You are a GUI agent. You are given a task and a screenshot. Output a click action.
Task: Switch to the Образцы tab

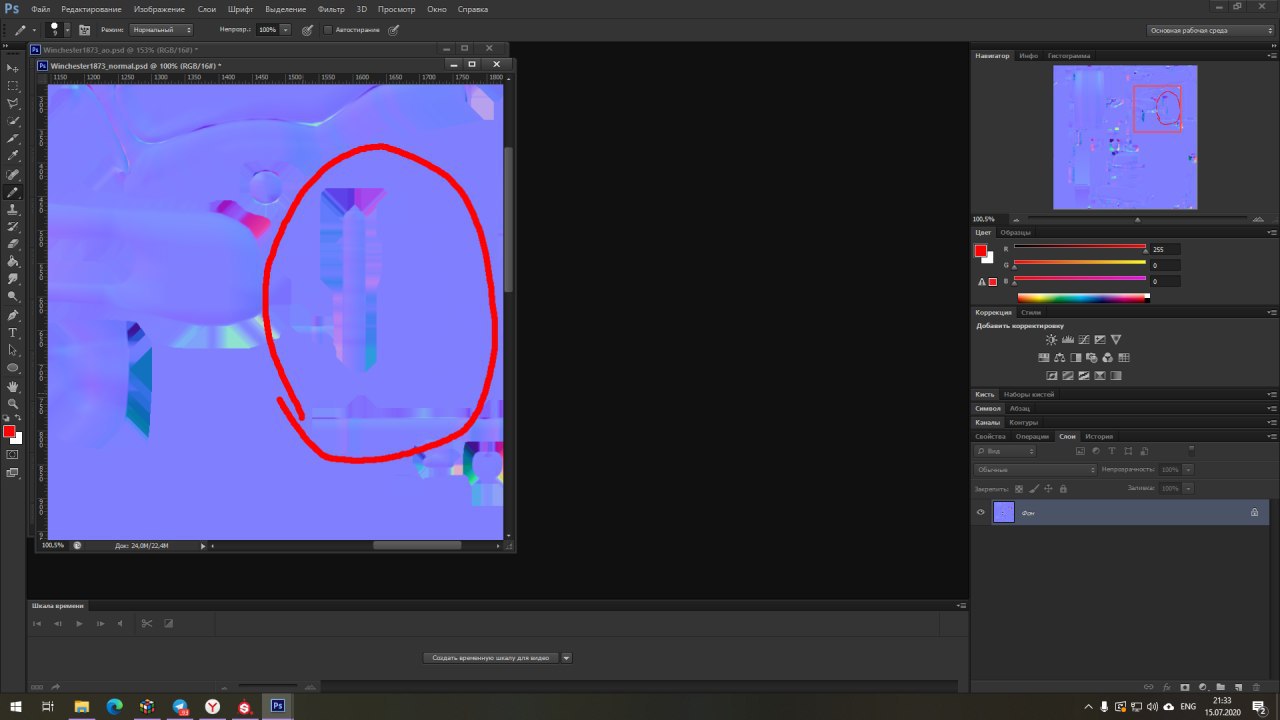coord(1015,232)
